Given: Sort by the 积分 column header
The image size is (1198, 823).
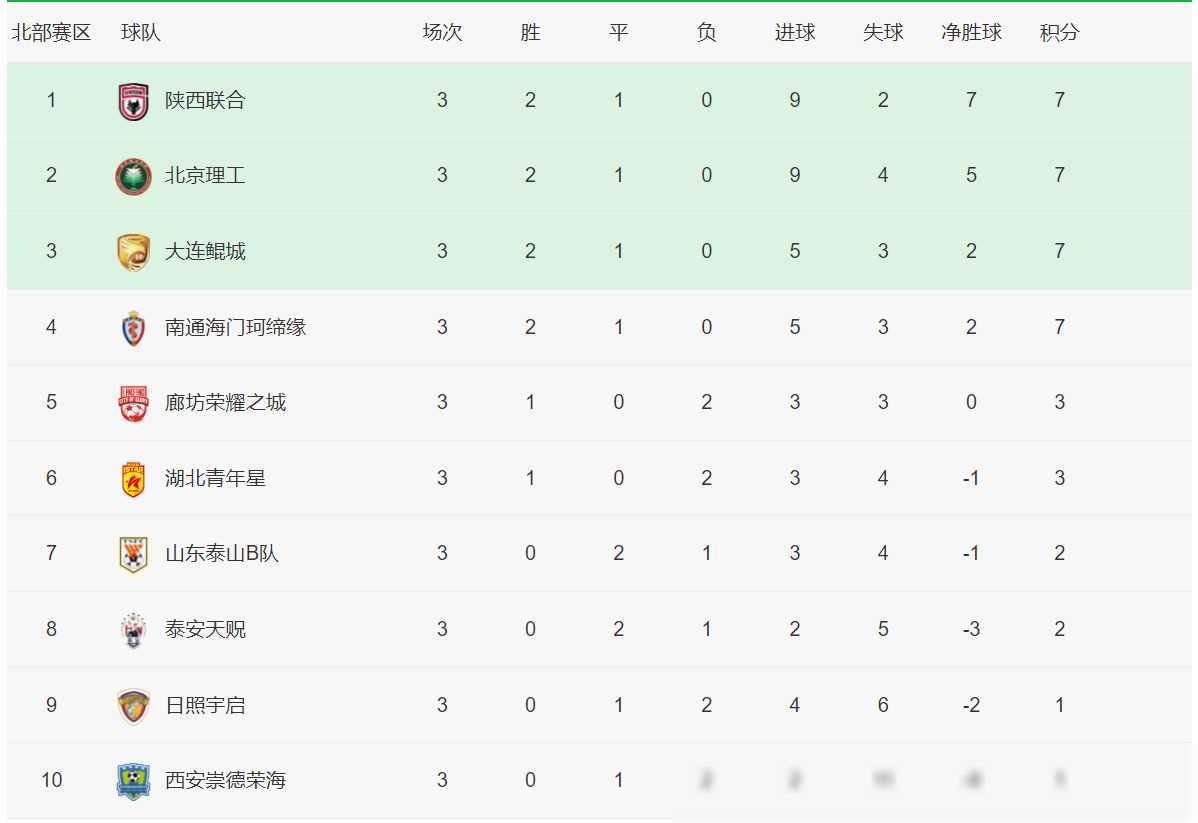Looking at the screenshot, I should coord(1059,32).
